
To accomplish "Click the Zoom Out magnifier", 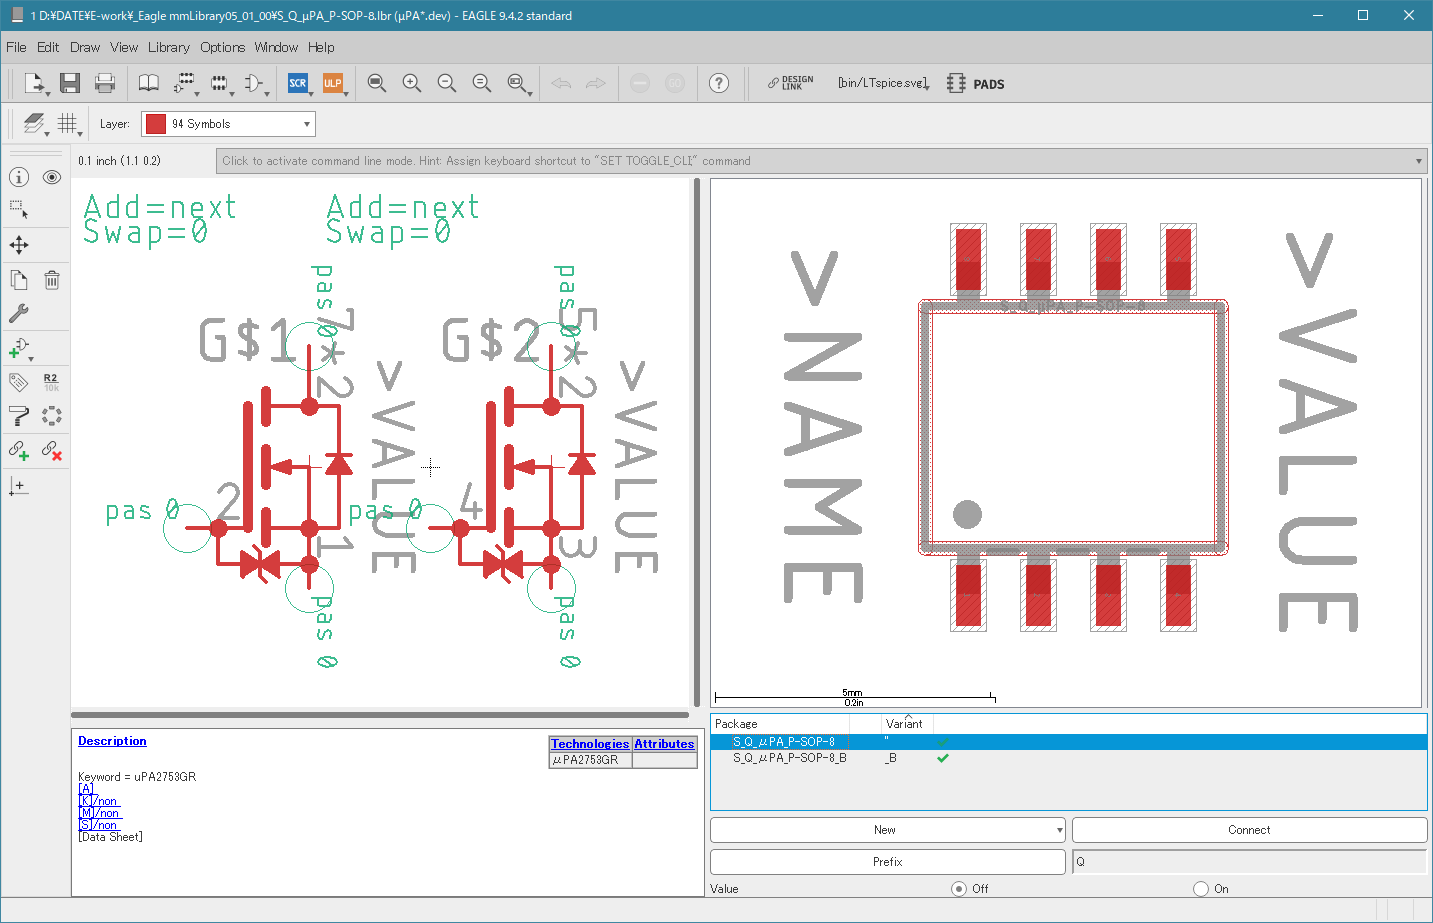I will [447, 83].
